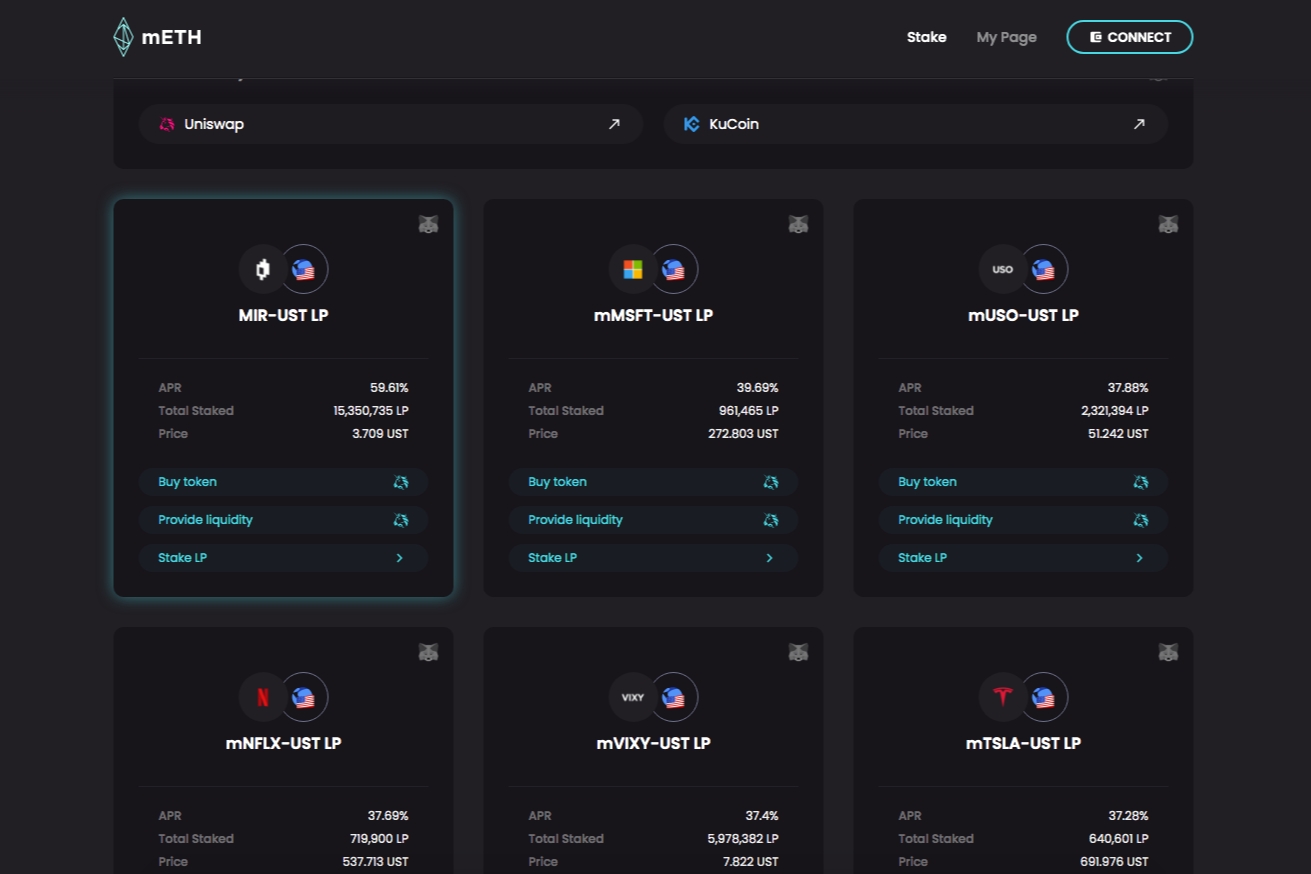
Task: Click the 59.61% APR value
Action: [x=389, y=388]
